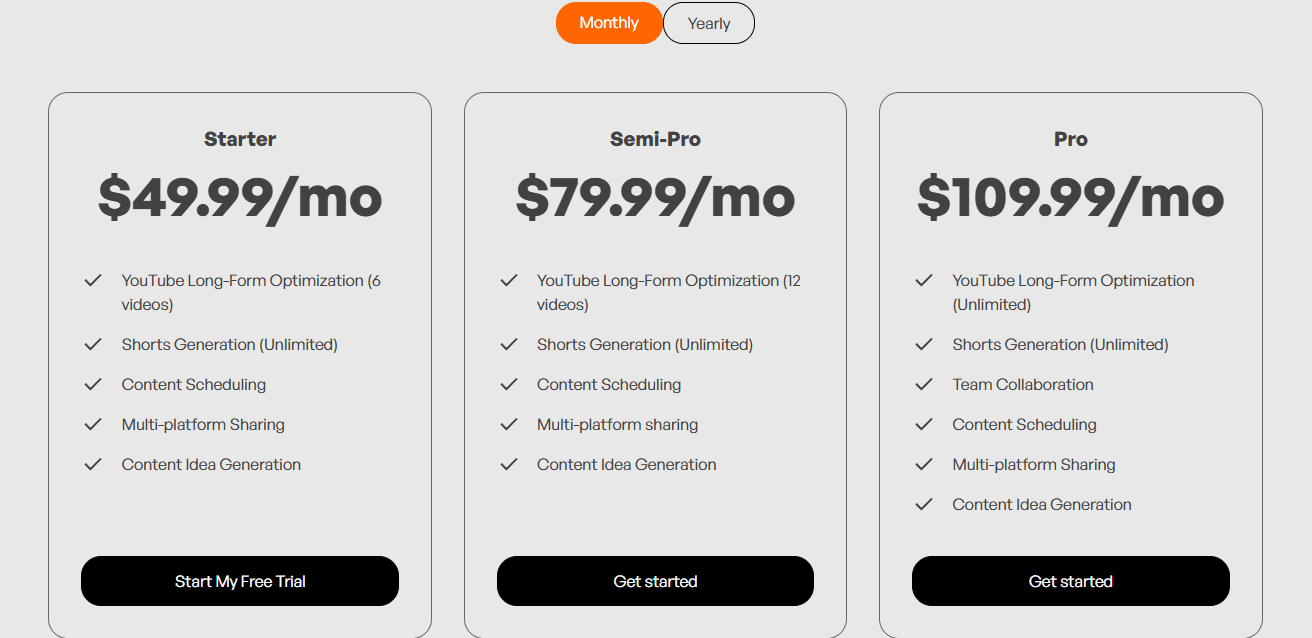This screenshot has width=1312, height=638.
Task: Toggle billing period to Yearly pricing
Action: click(708, 22)
